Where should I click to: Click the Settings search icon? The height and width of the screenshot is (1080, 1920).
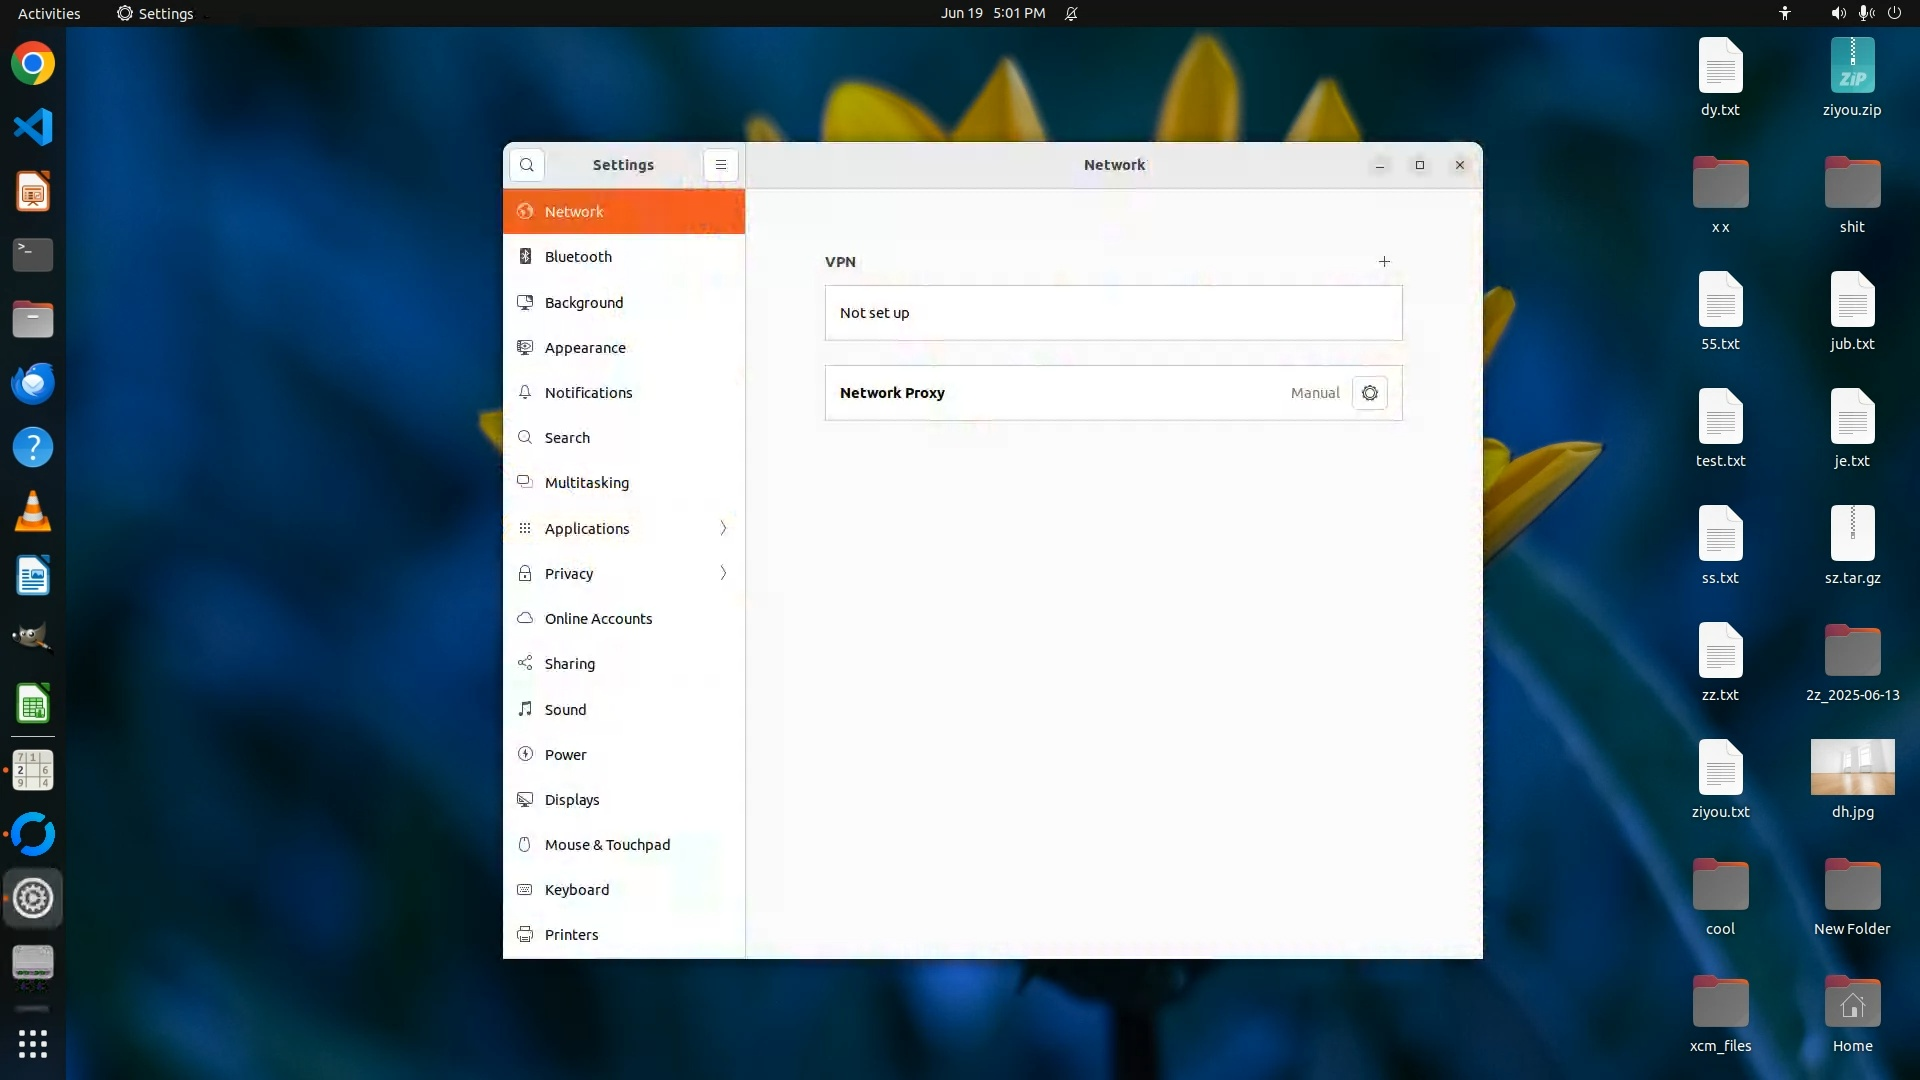click(527, 165)
